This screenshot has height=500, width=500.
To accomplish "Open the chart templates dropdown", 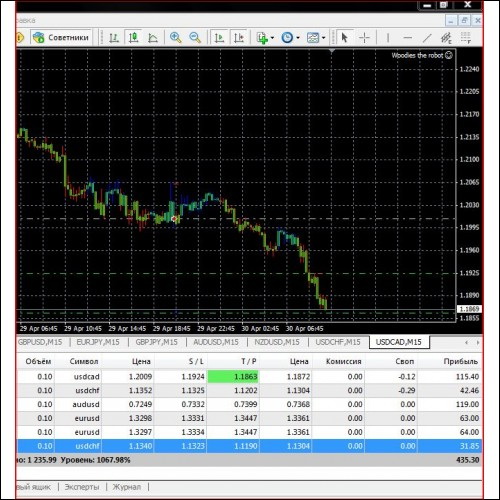I will tap(323, 38).
